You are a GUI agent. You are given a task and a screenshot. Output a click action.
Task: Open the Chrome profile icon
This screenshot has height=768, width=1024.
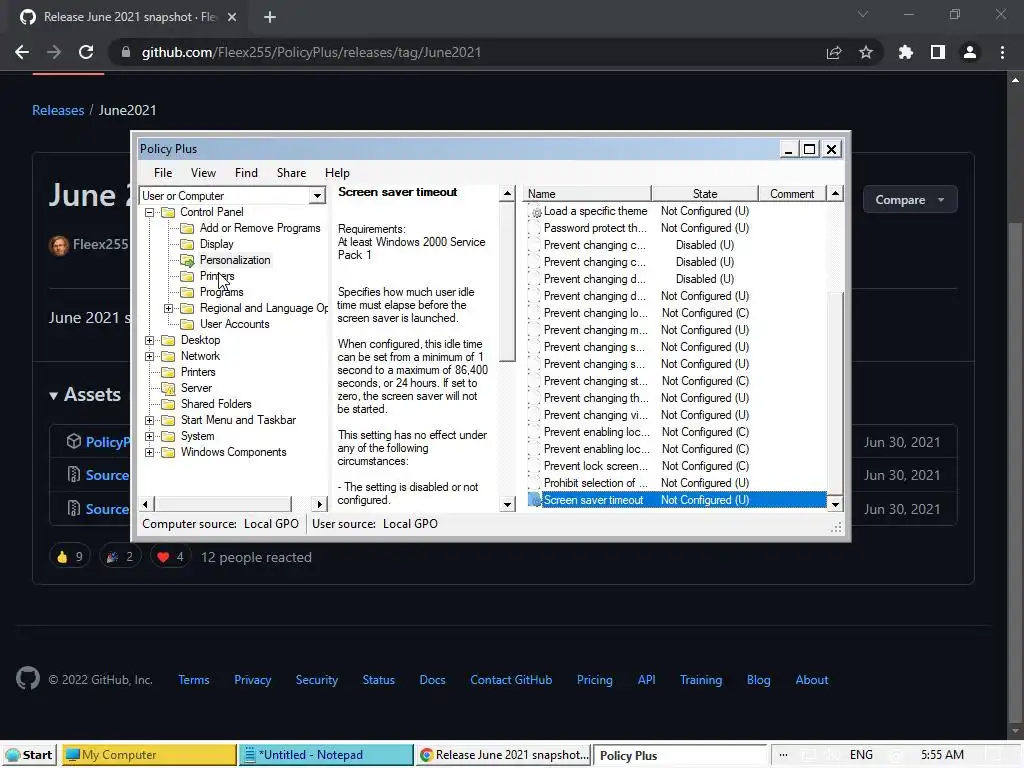970,52
